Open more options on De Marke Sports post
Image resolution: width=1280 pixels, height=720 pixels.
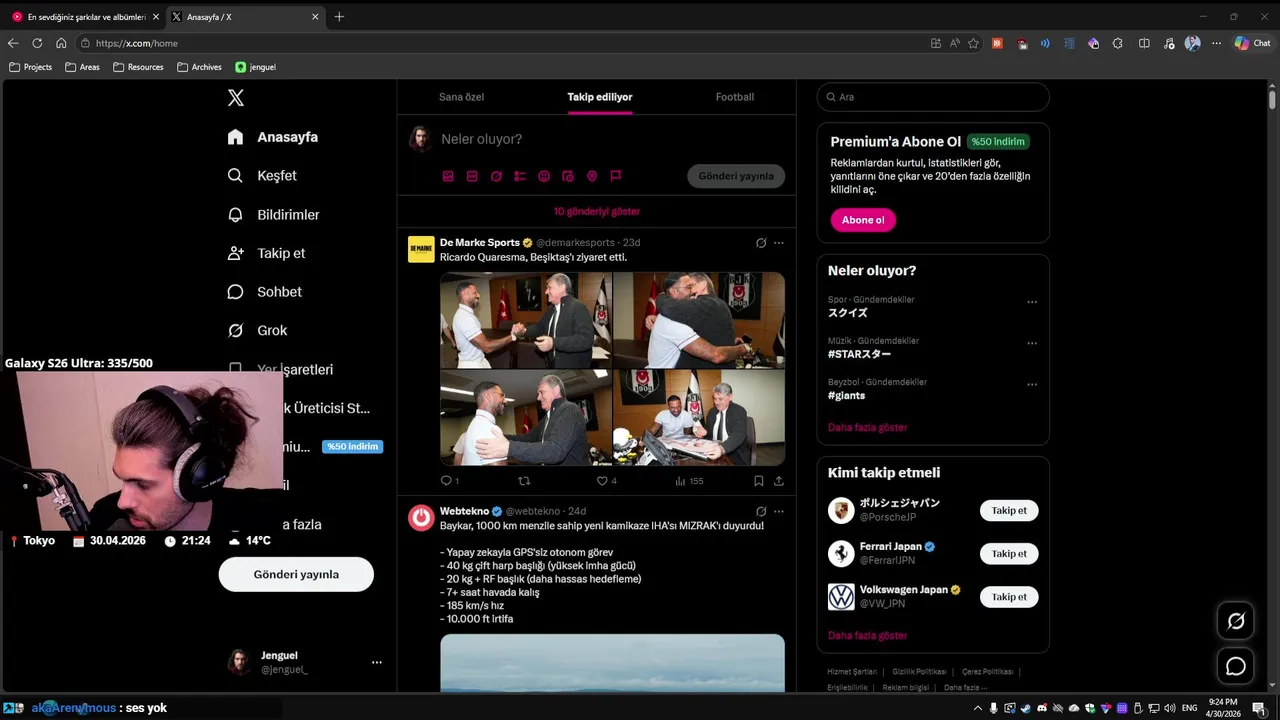coord(779,243)
